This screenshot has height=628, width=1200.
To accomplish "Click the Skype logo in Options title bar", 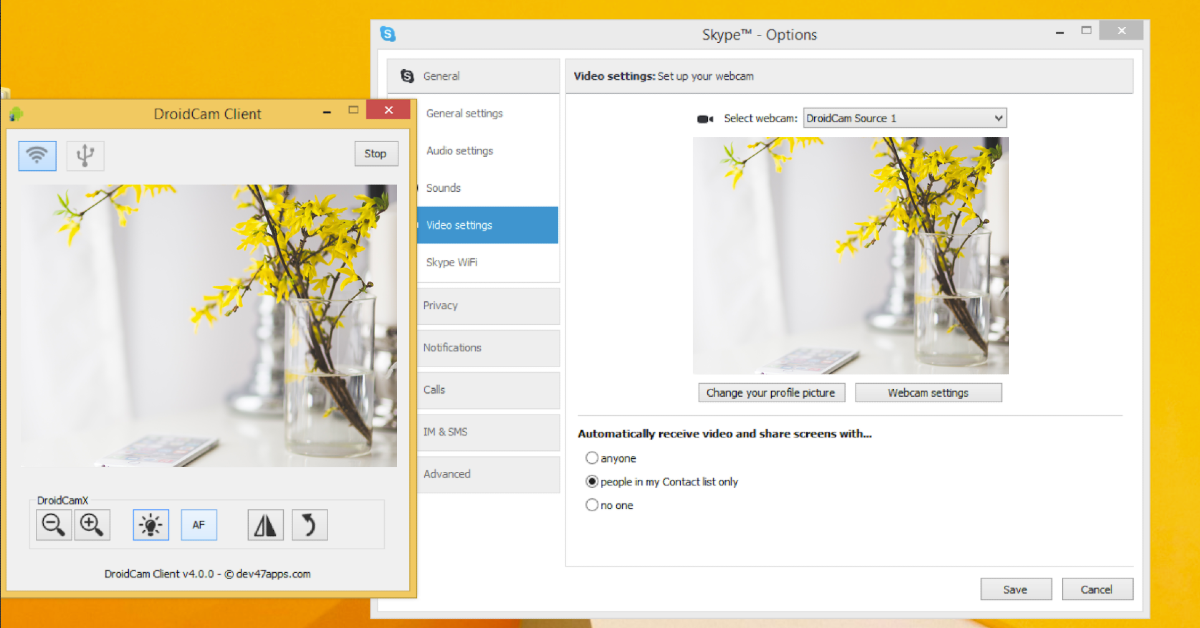I will (388, 34).
